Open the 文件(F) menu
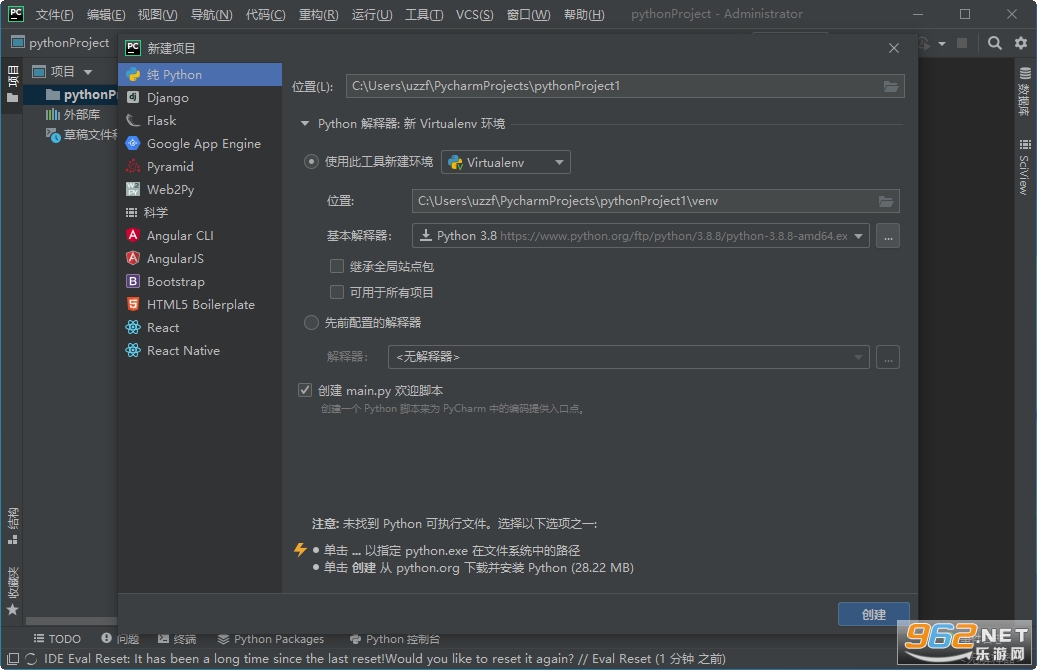 [x=54, y=14]
